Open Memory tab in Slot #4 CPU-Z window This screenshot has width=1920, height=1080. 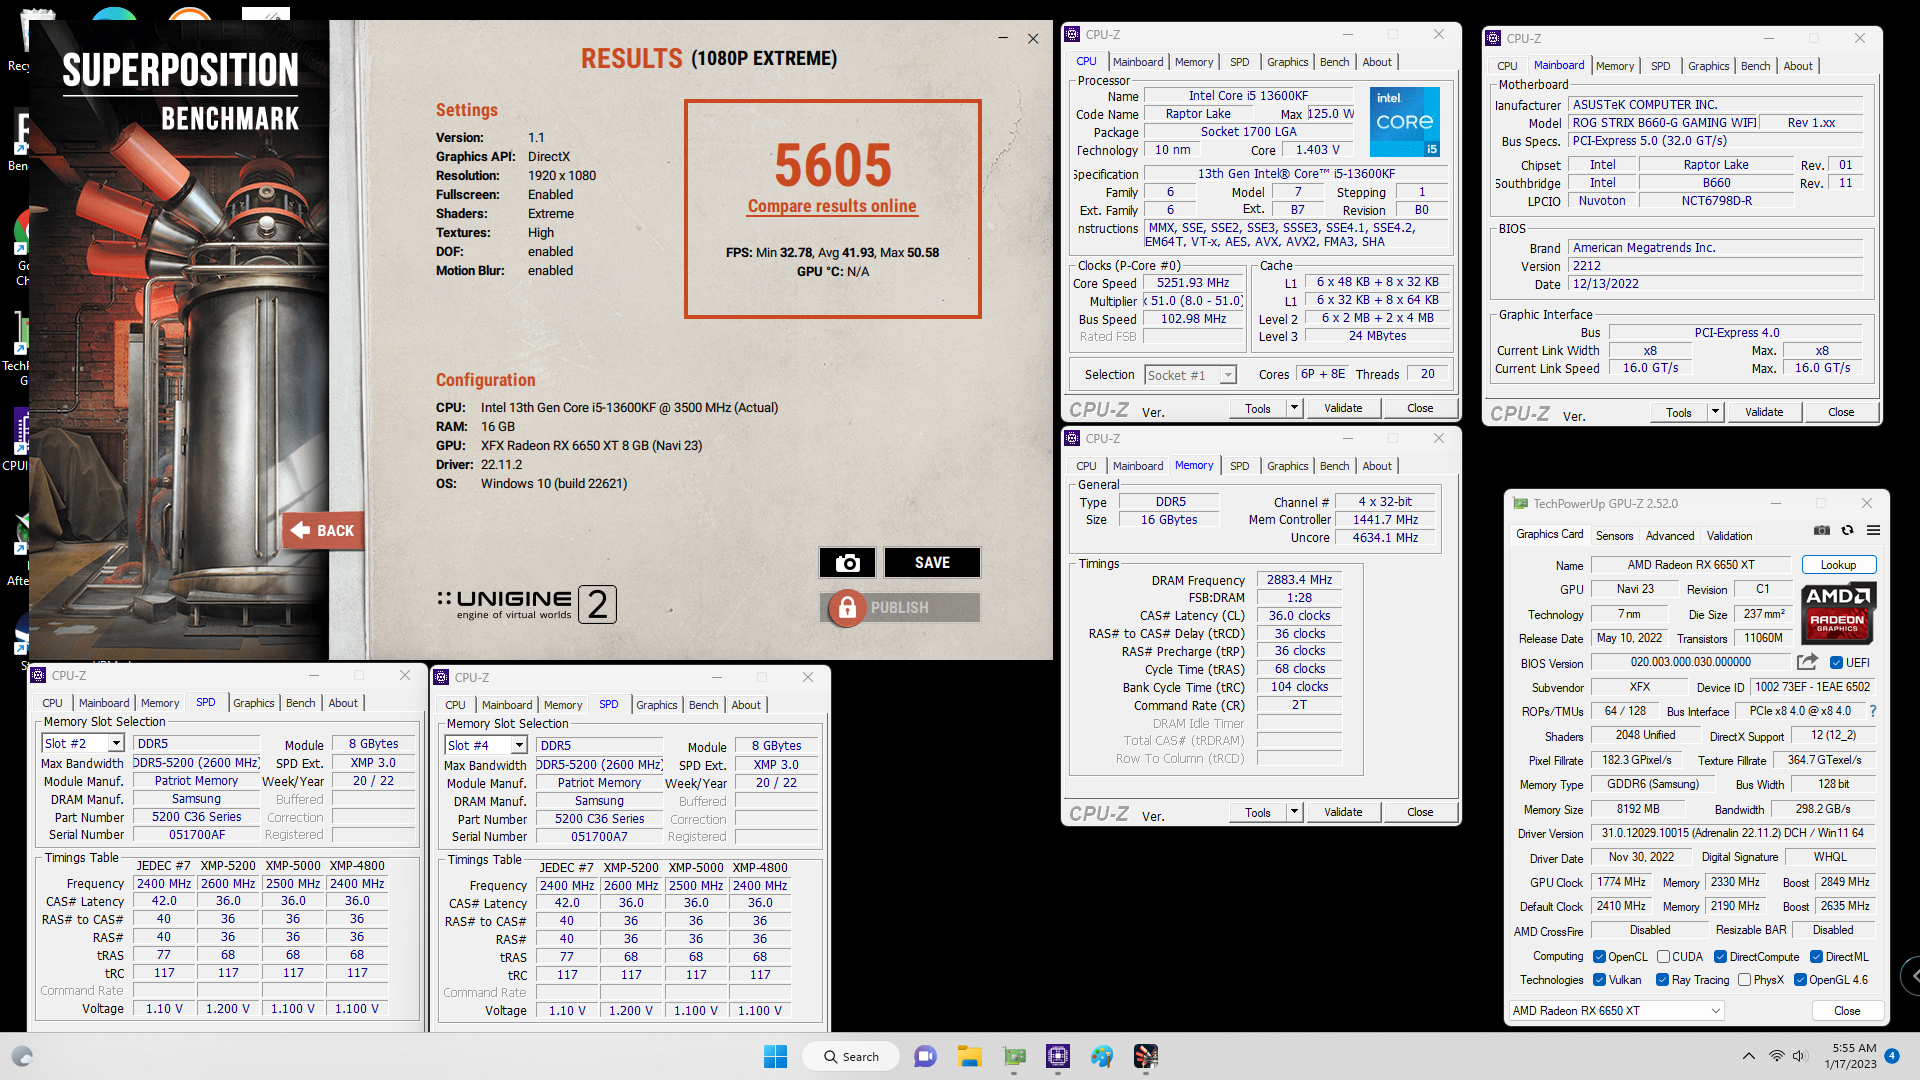point(563,705)
